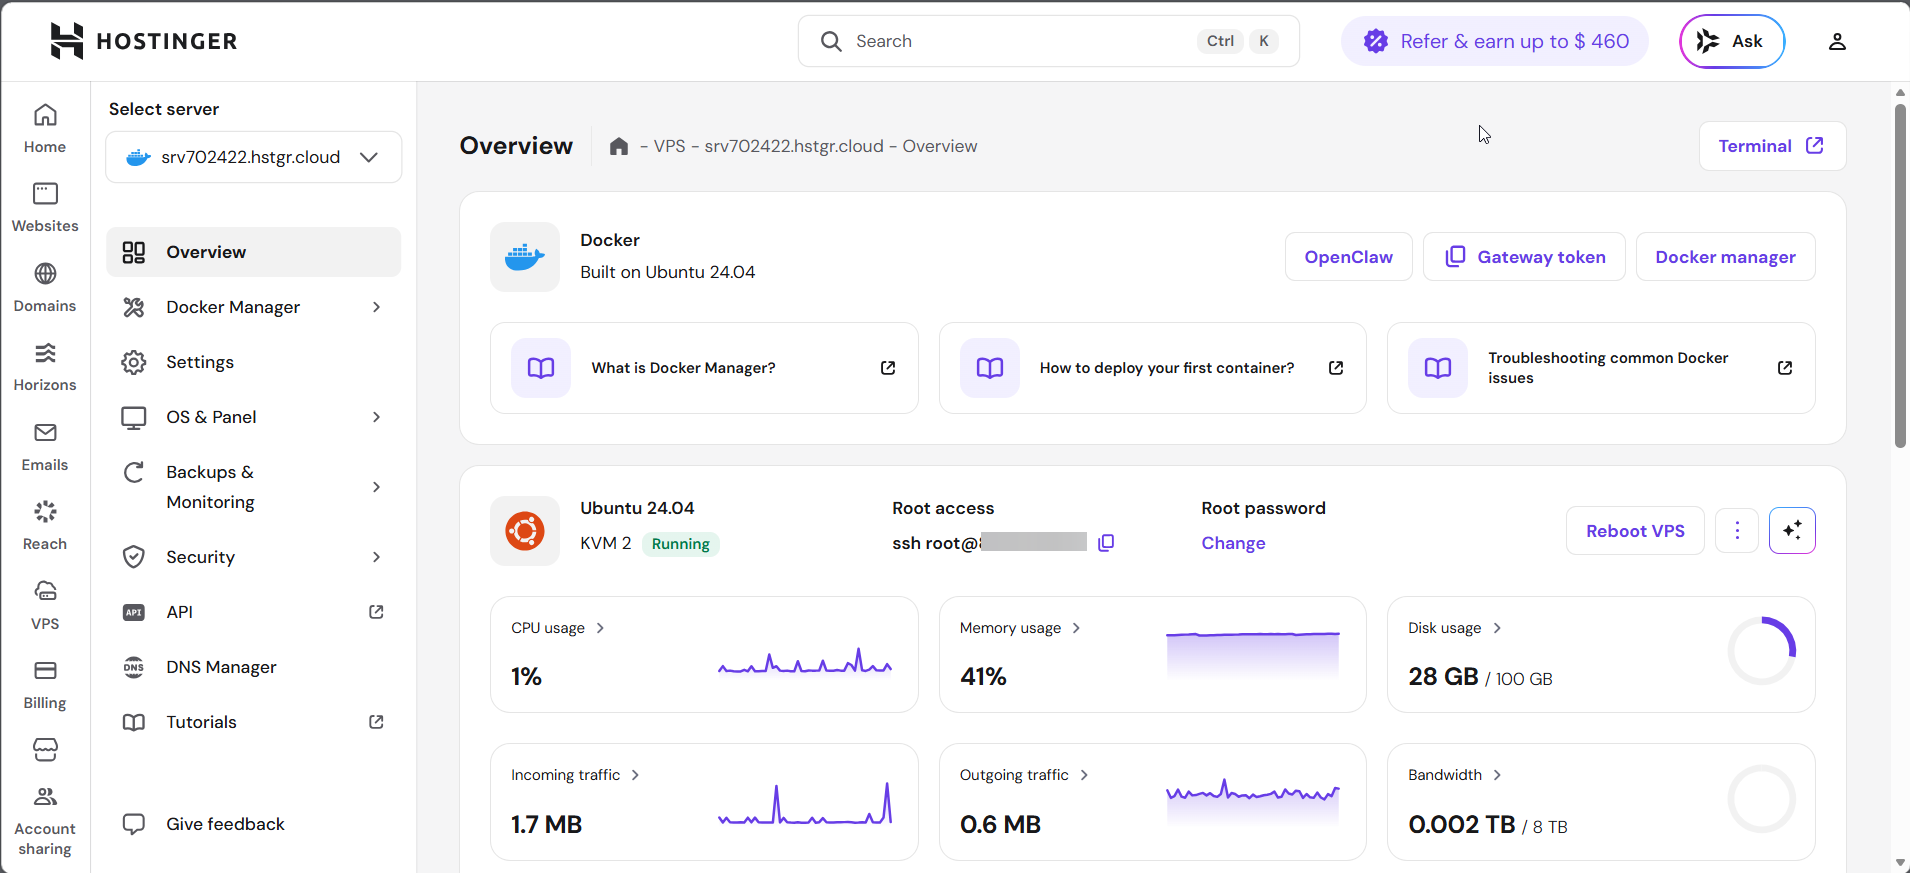Expand the OS & Panel submenu
This screenshot has height=873, width=1910.
point(376,417)
